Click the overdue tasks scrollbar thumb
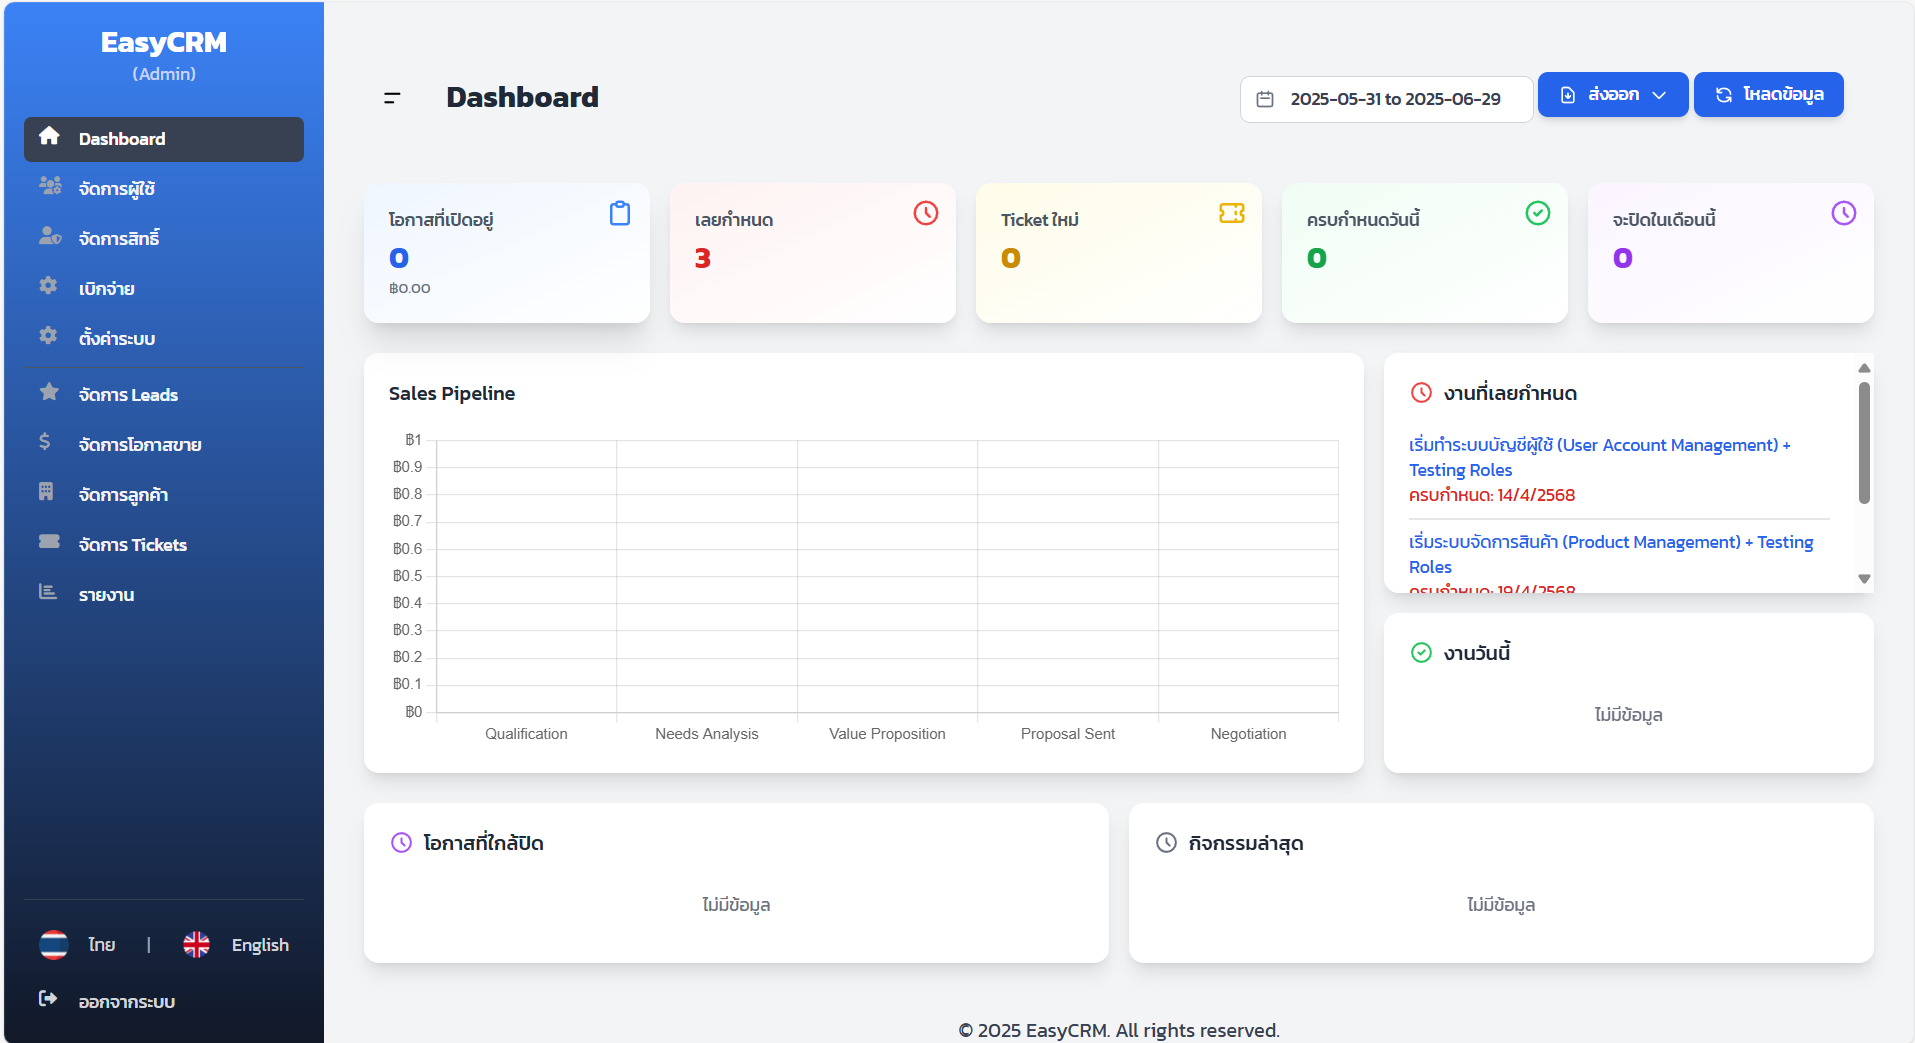This screenshot has height=1043, width=1915. [1864, 442]
